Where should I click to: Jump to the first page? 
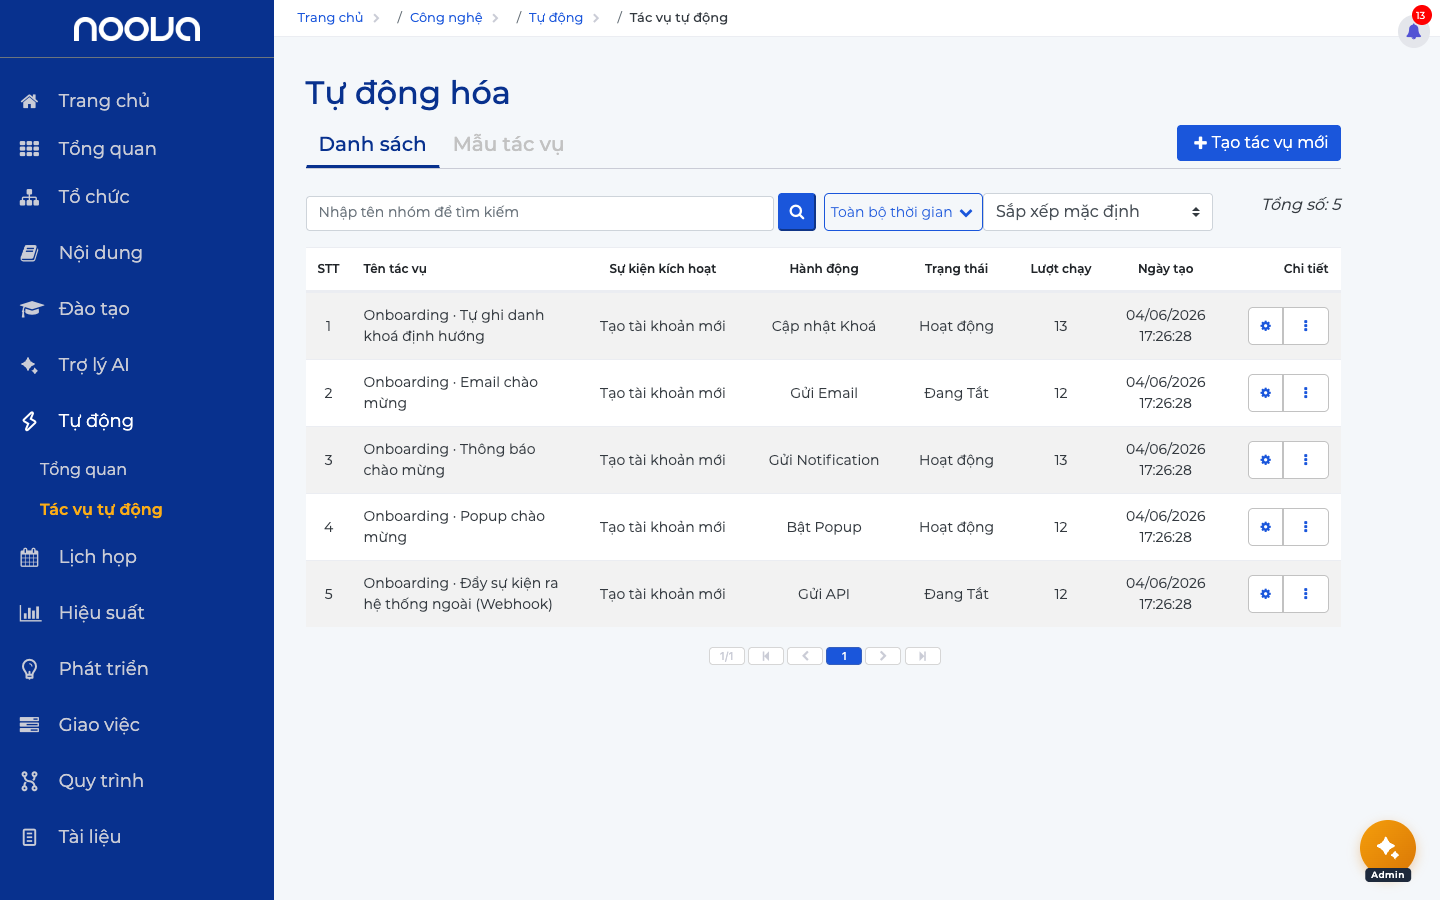766,656
